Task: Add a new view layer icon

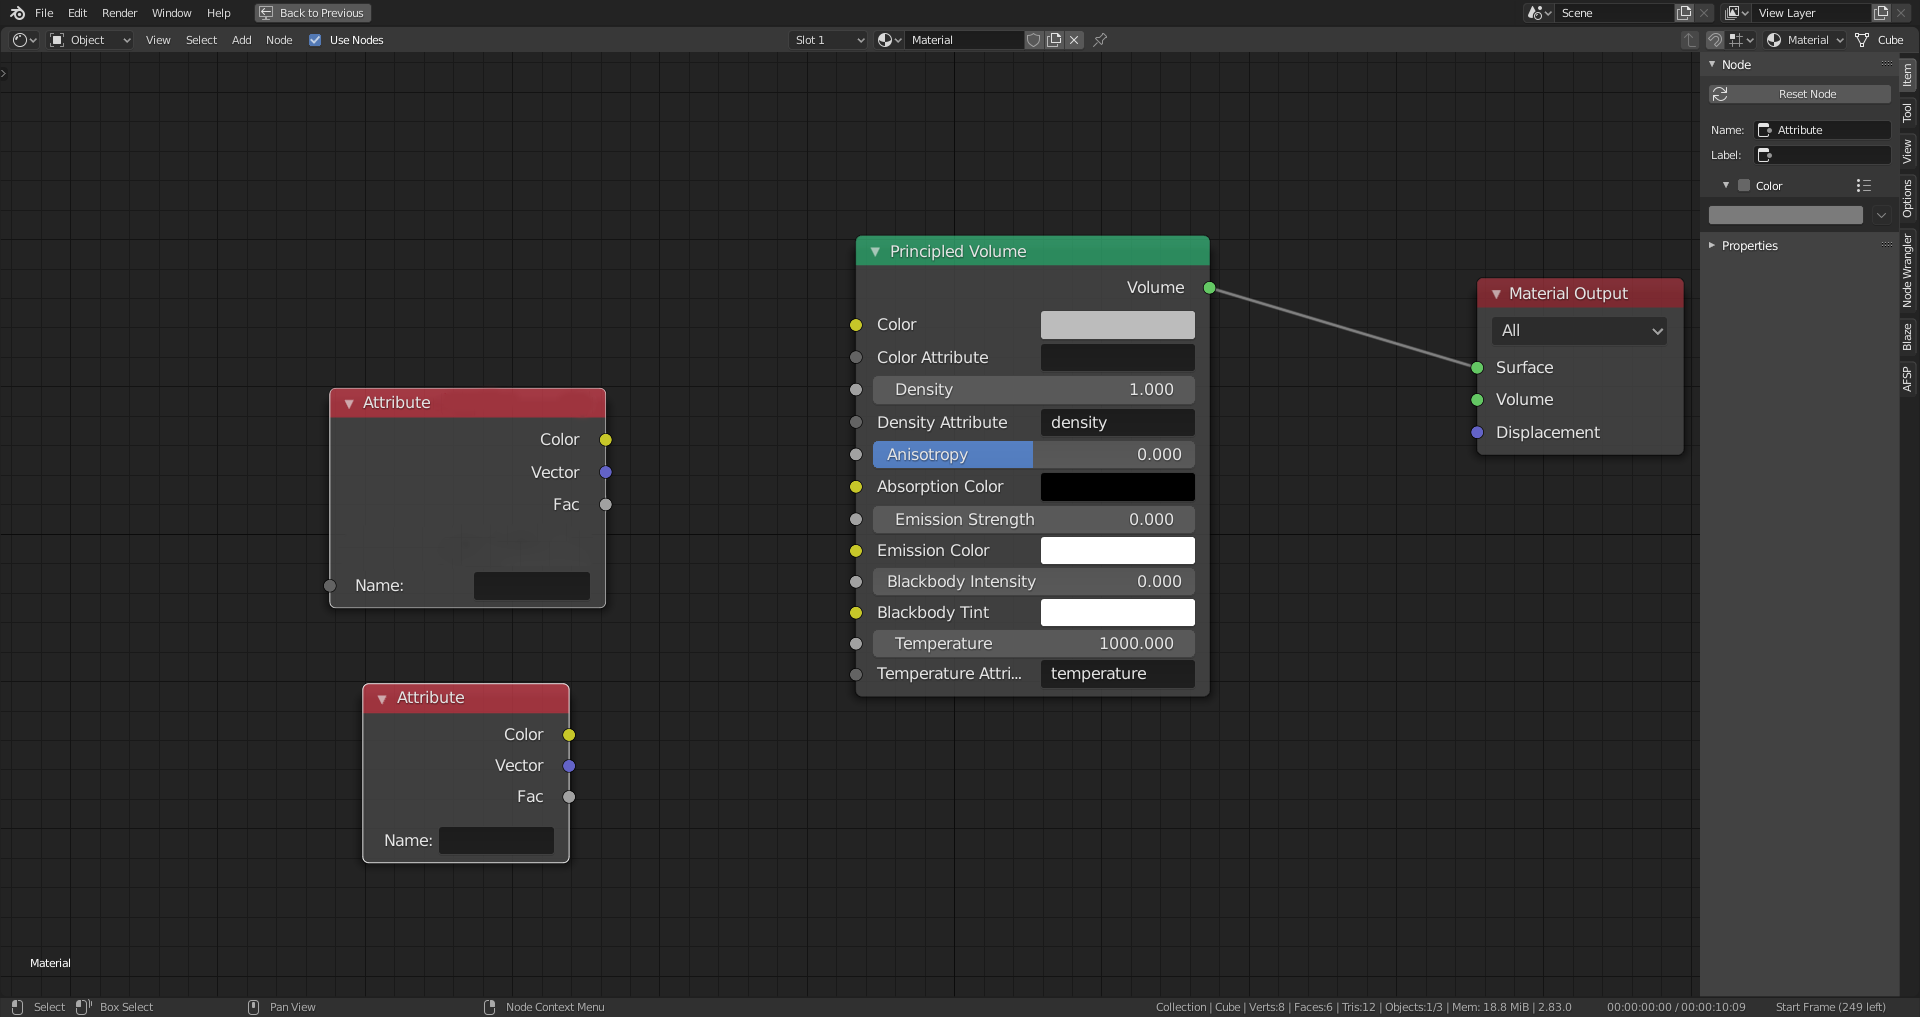Action: click(x=1881, y=13)
